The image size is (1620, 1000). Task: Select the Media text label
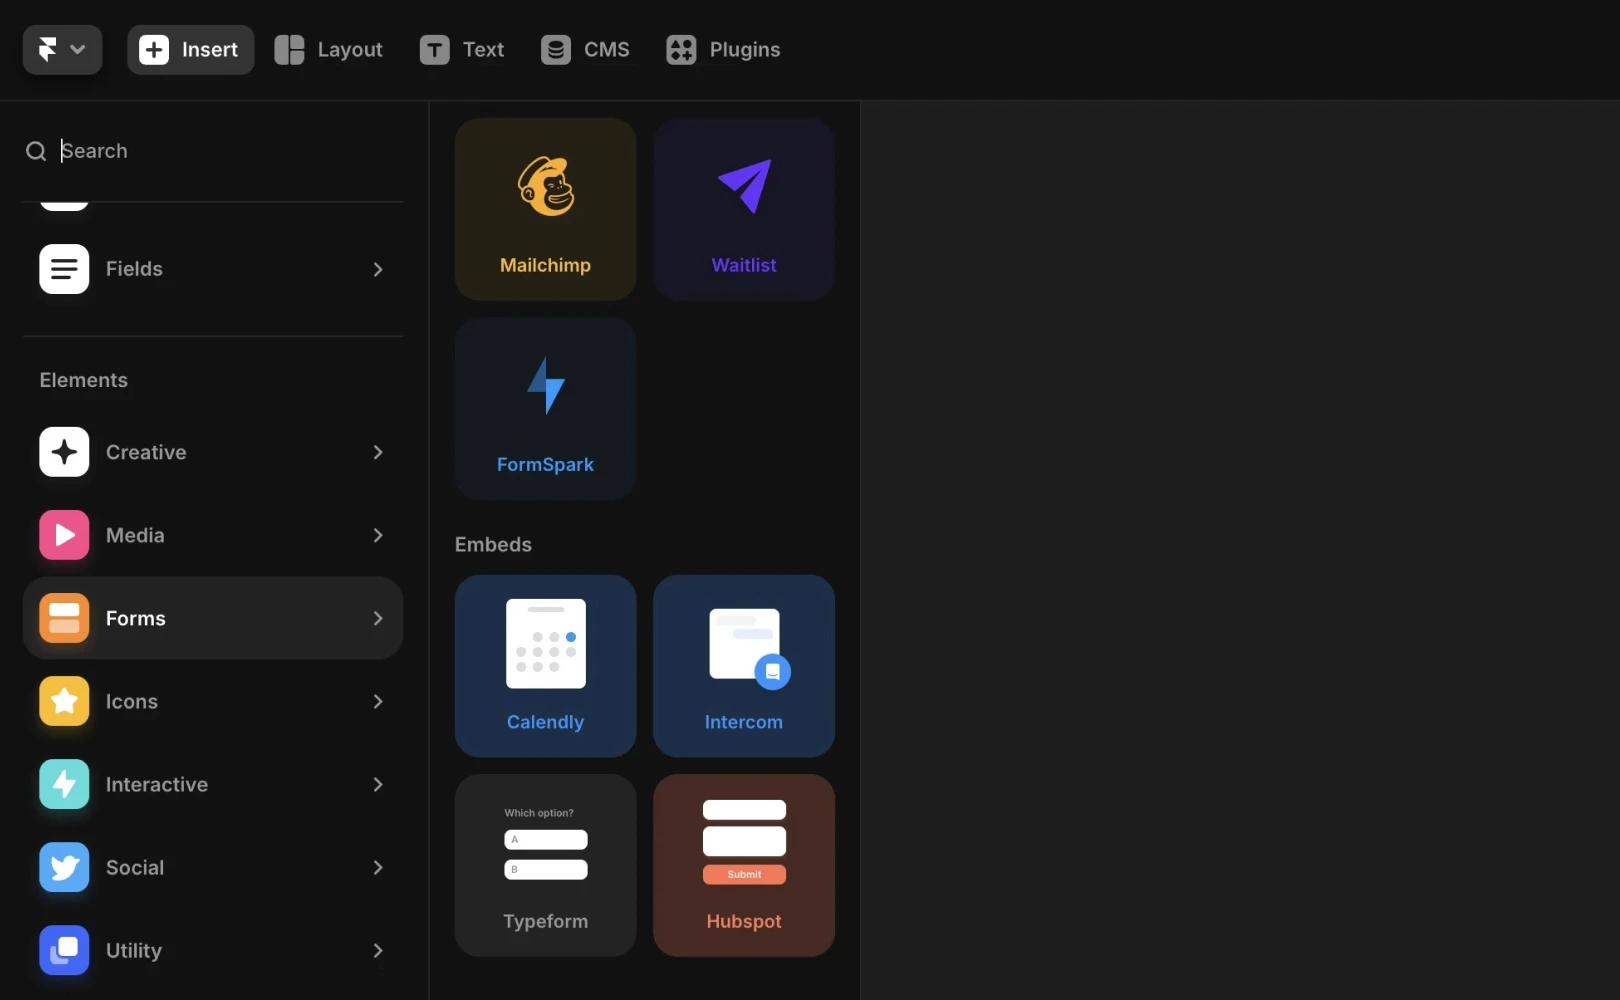tap(135, 535)
